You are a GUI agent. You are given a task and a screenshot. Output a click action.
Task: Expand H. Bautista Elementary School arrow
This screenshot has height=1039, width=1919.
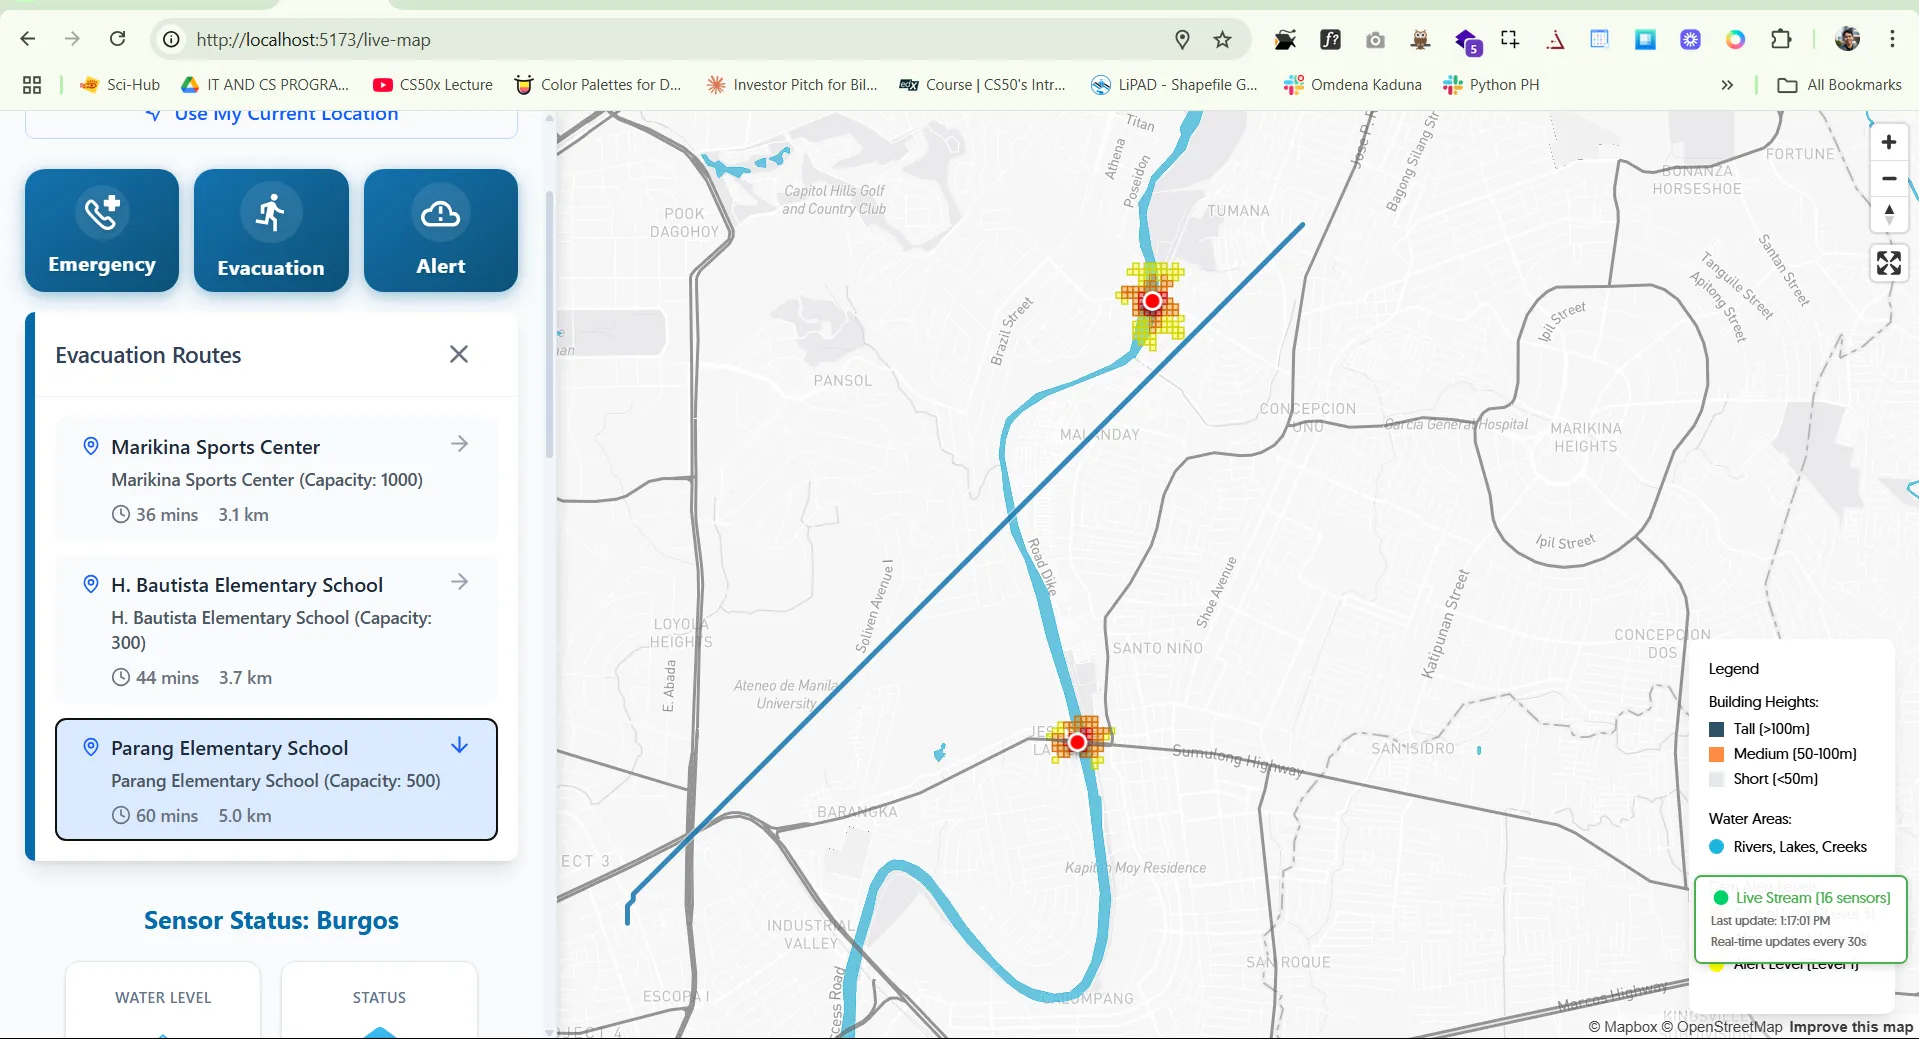[x=460, y=582]
